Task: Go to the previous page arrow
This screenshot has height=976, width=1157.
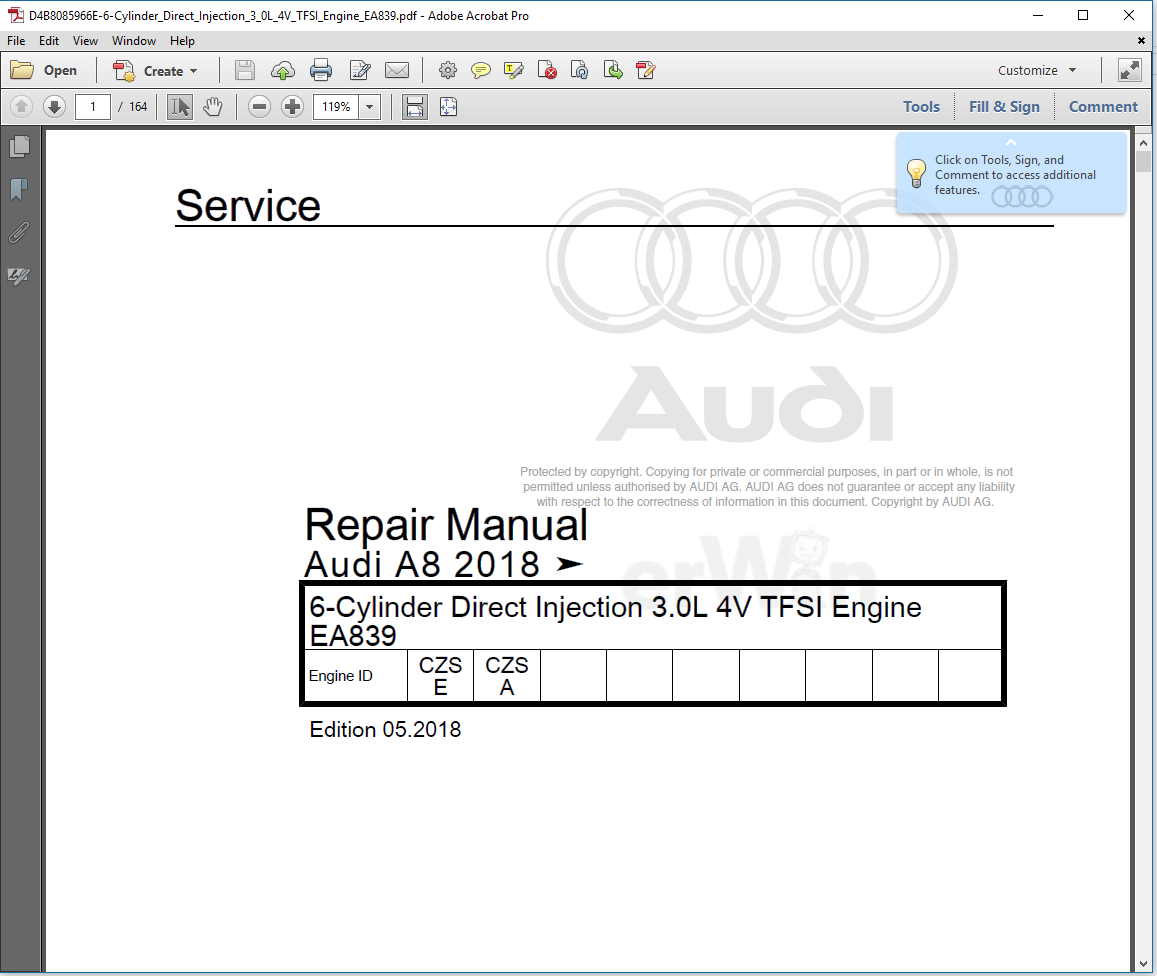Action: click(x=21, y=107)
